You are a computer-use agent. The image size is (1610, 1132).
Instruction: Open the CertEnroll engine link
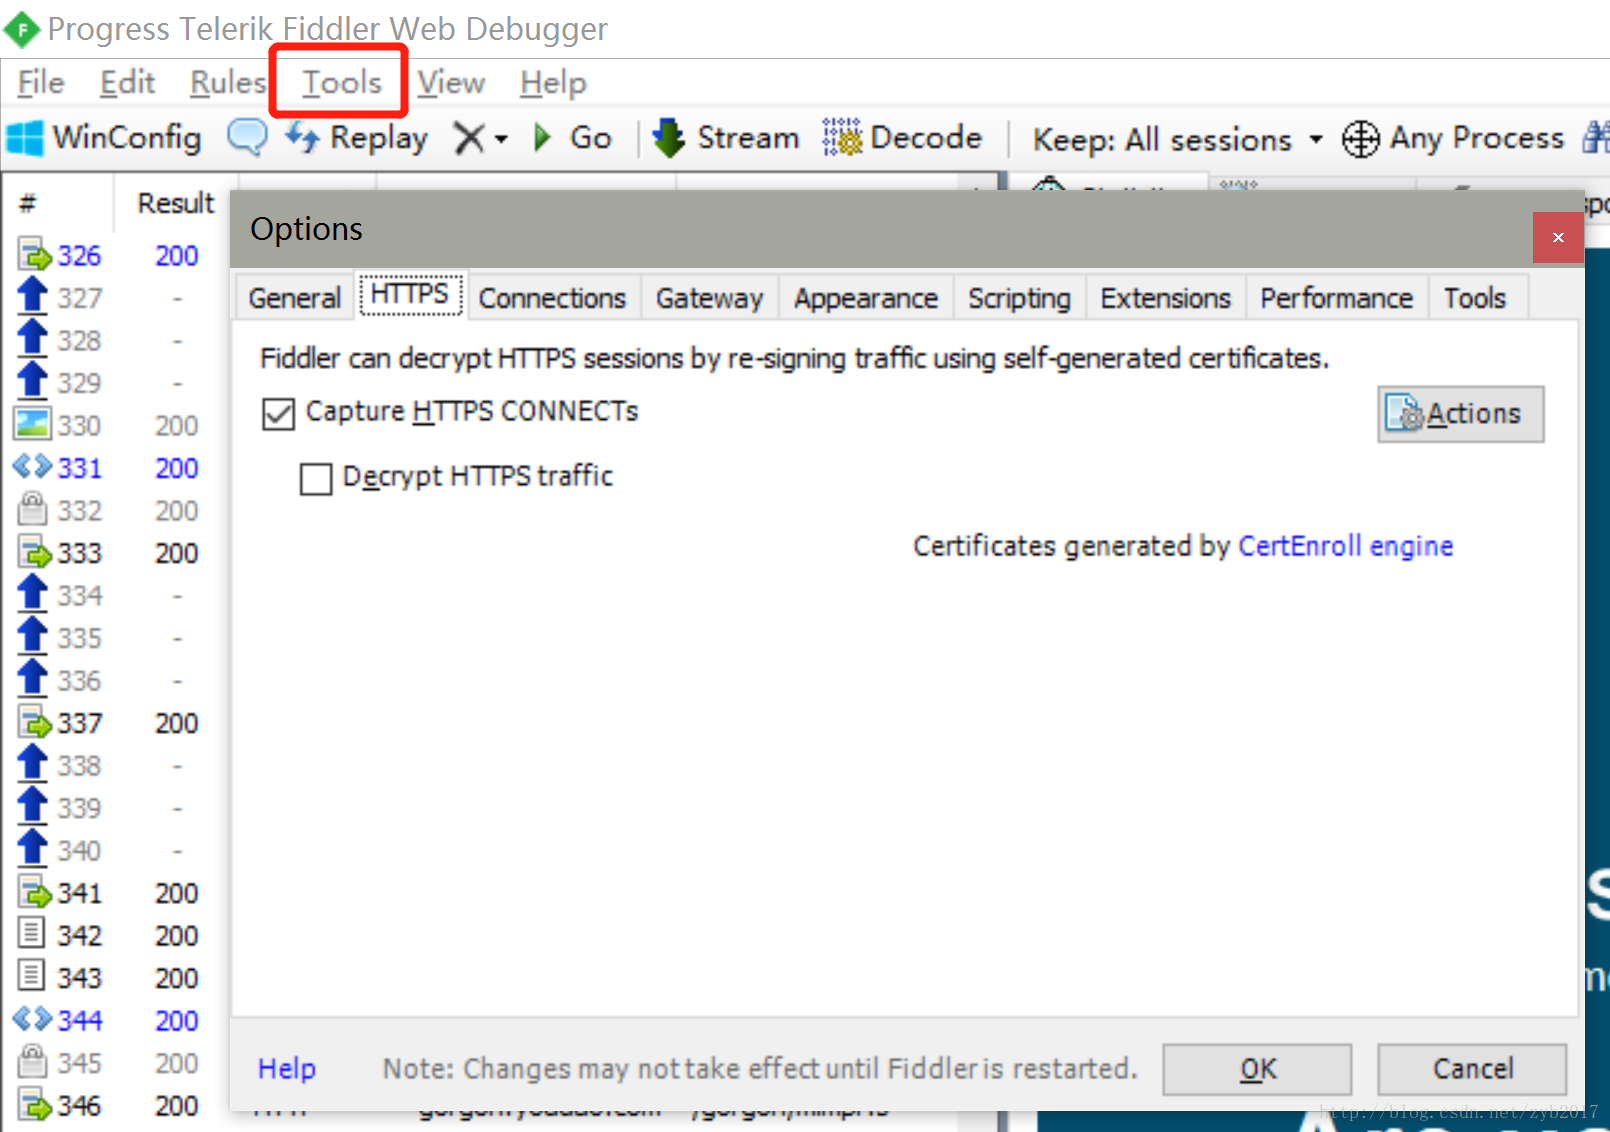point(1345,546)
